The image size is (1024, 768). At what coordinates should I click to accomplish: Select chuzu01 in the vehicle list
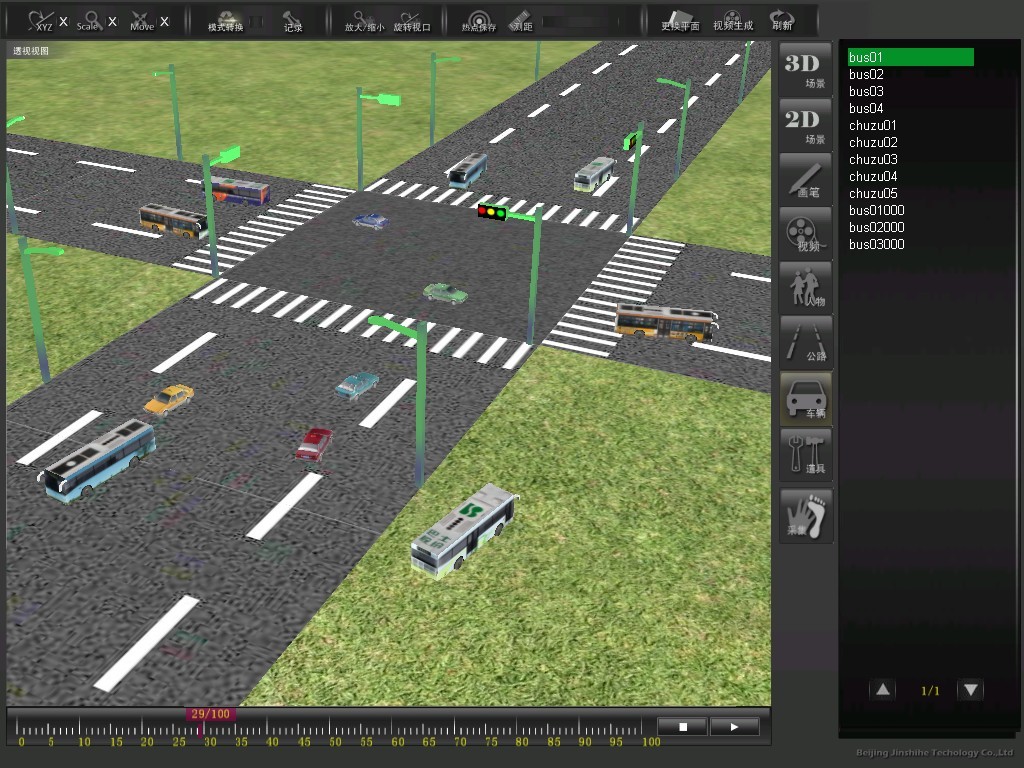(x=872, y=125)
